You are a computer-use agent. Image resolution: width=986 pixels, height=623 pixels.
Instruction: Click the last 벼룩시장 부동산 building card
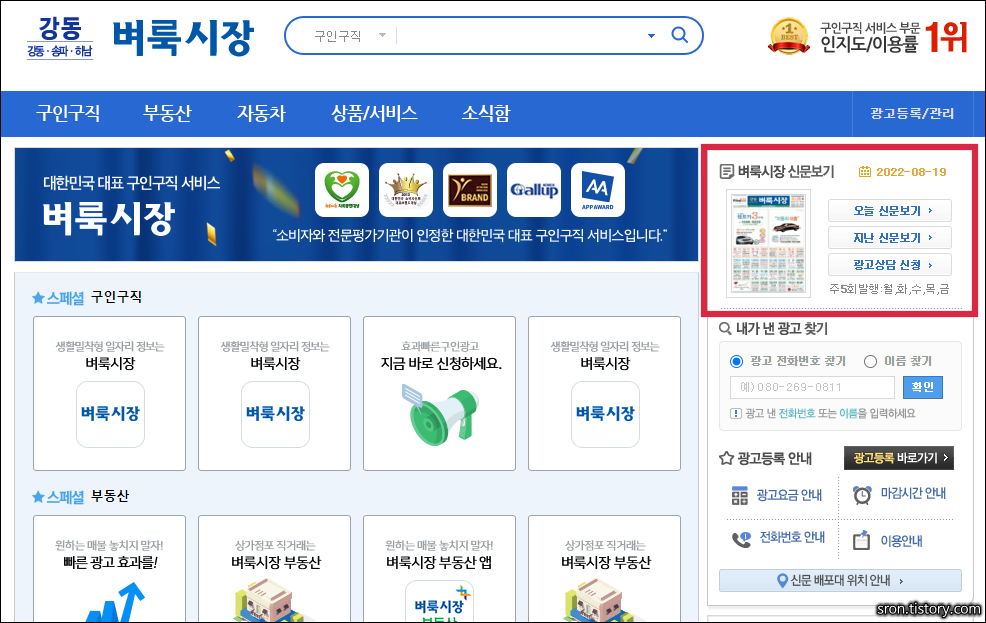pos(605,569)
